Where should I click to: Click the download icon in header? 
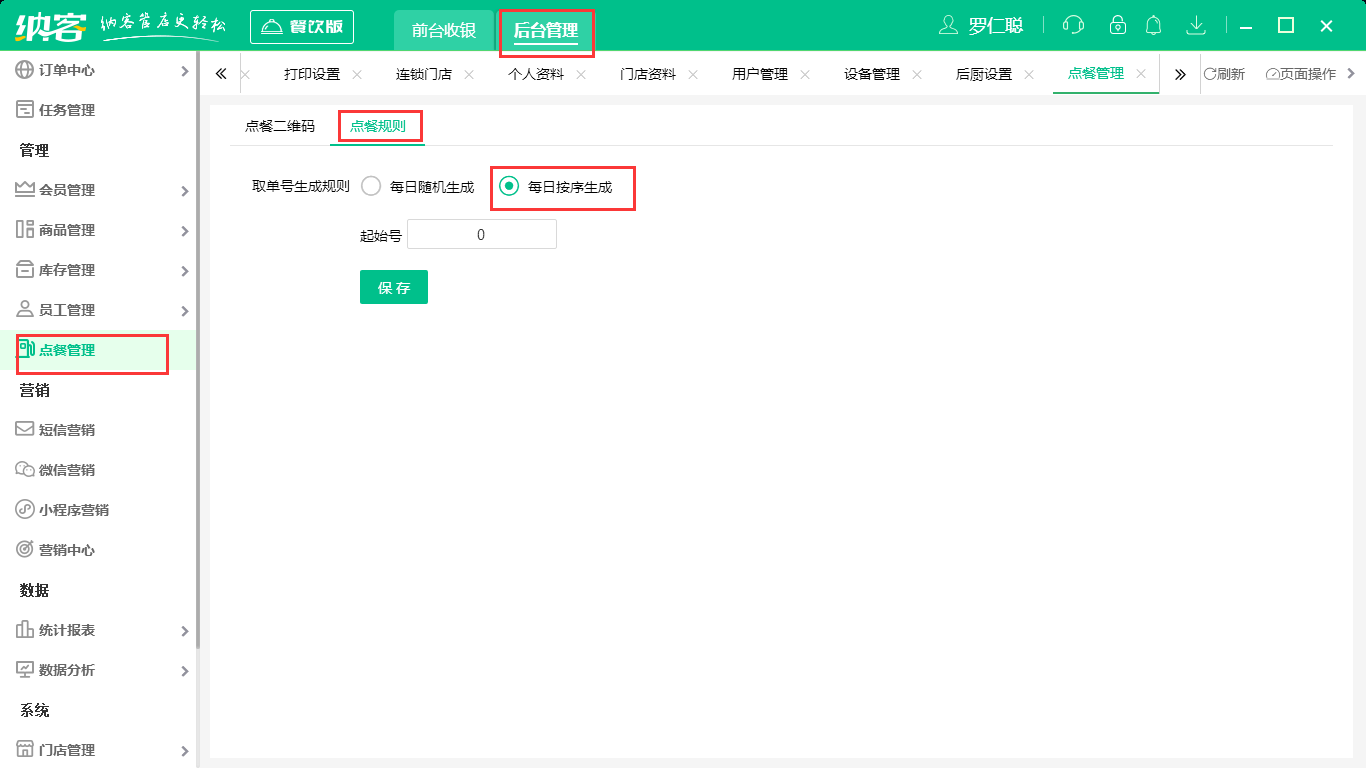tap(1195, 26)
